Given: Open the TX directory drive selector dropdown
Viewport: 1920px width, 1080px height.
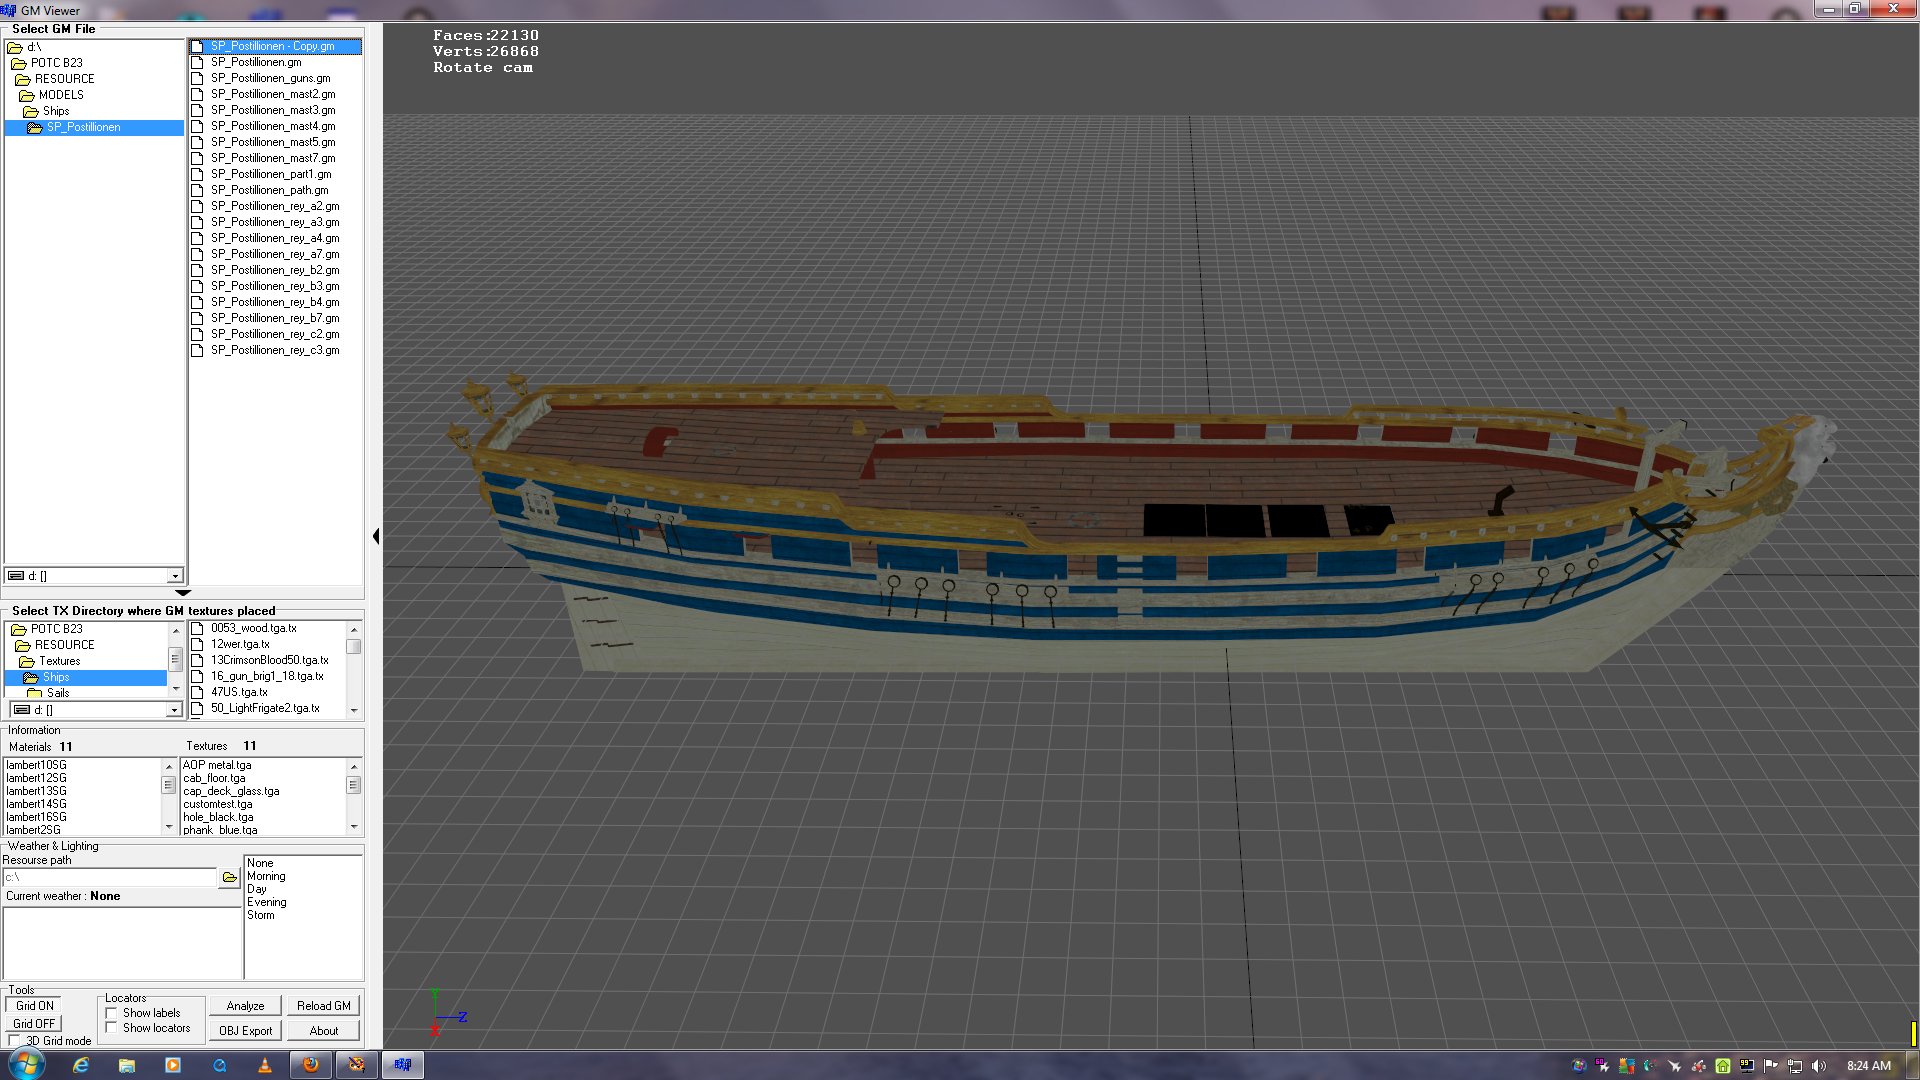Looking at the screenshot, I should (173, 710).
